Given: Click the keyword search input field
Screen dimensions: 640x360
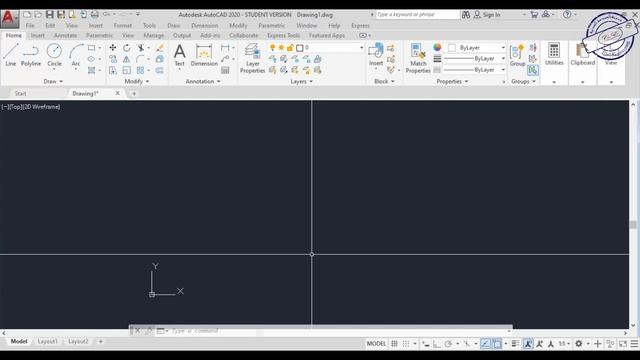Looking at the screenshot, I should point(417,14).
